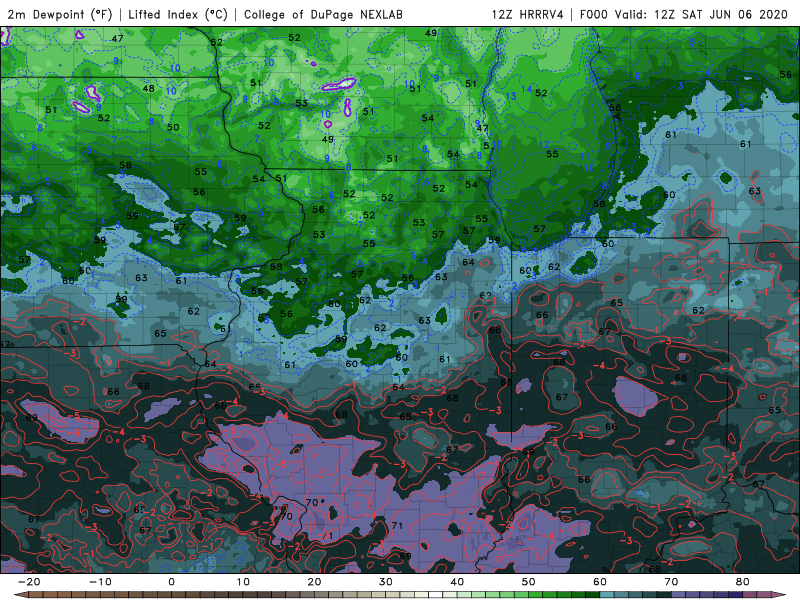Select the "College of DuPage NEXLAB" credit text
Image resolution: width=800 pixels, height=600 pixels.
click(323, 14)
